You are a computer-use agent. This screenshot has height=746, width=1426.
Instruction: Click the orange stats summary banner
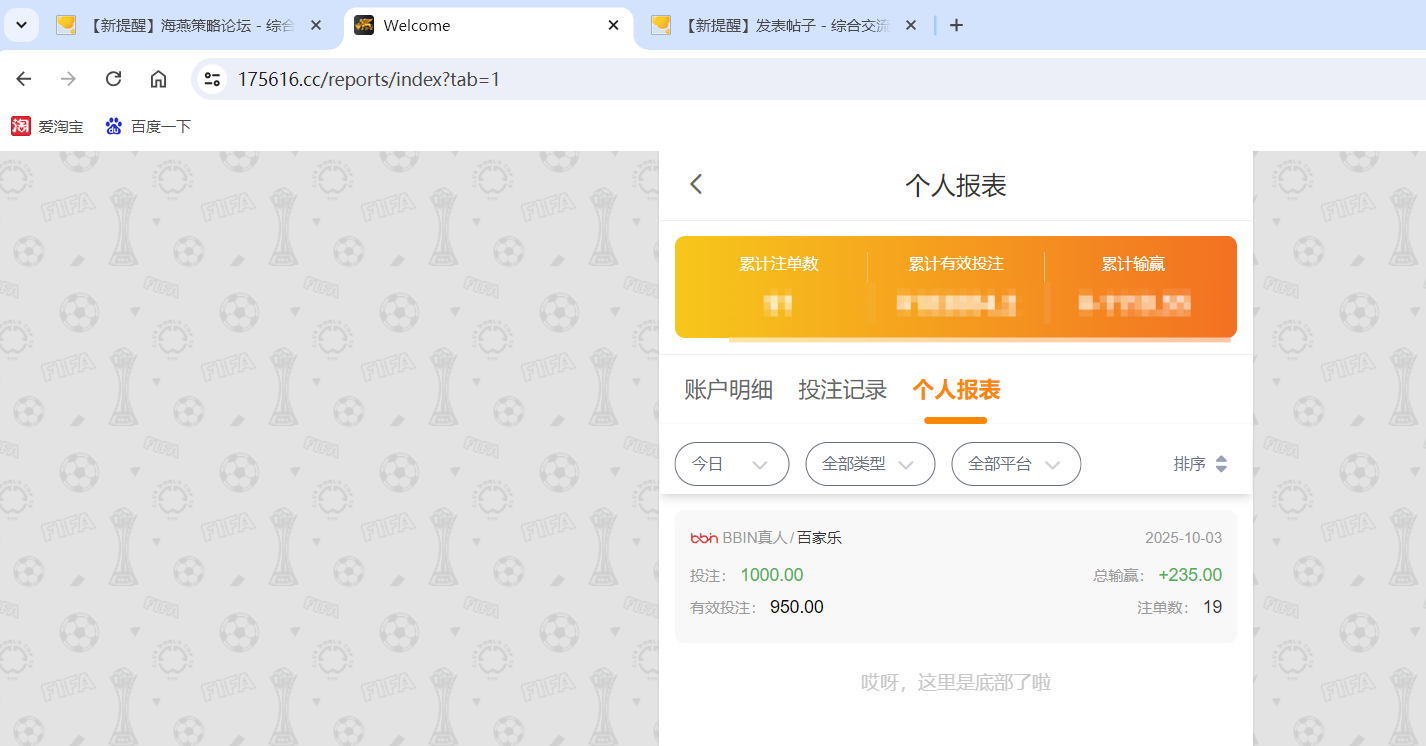(956, 287)
